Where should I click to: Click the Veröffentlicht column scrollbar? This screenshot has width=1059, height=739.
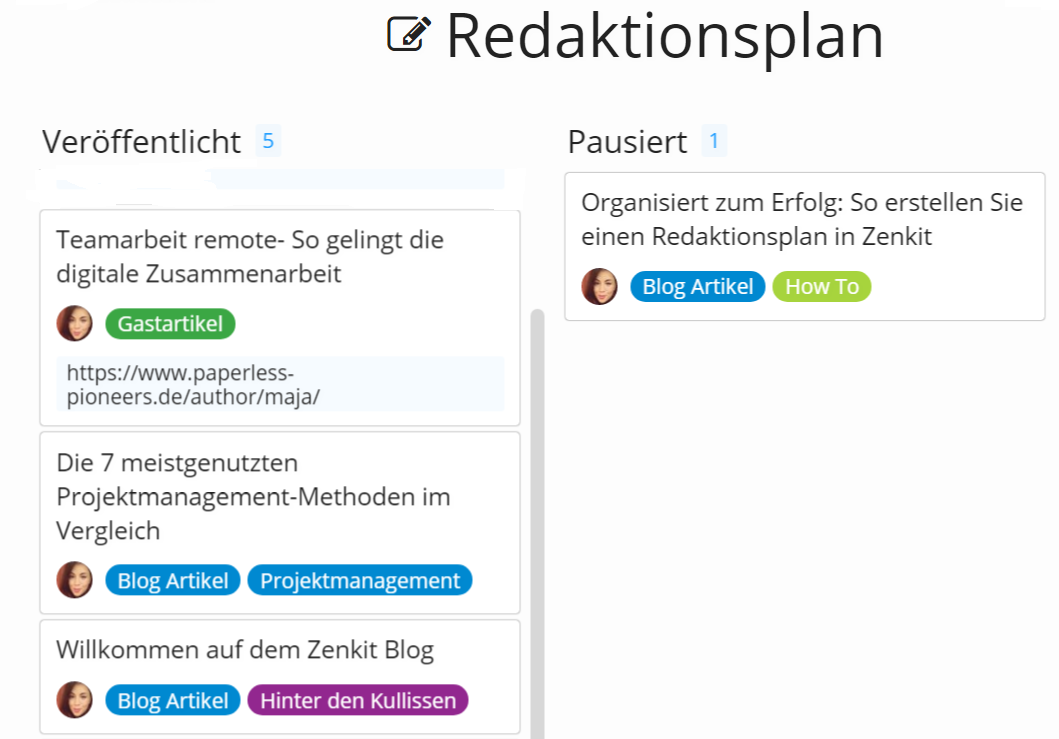538,524
